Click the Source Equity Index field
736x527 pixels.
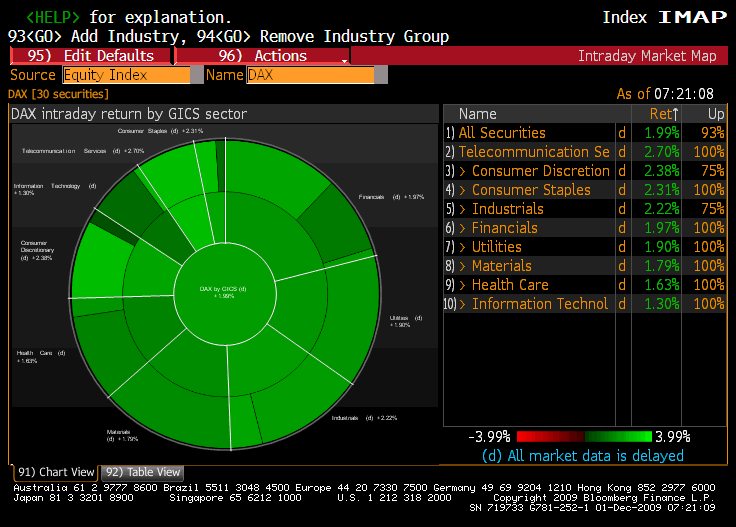tap(126, 75)
